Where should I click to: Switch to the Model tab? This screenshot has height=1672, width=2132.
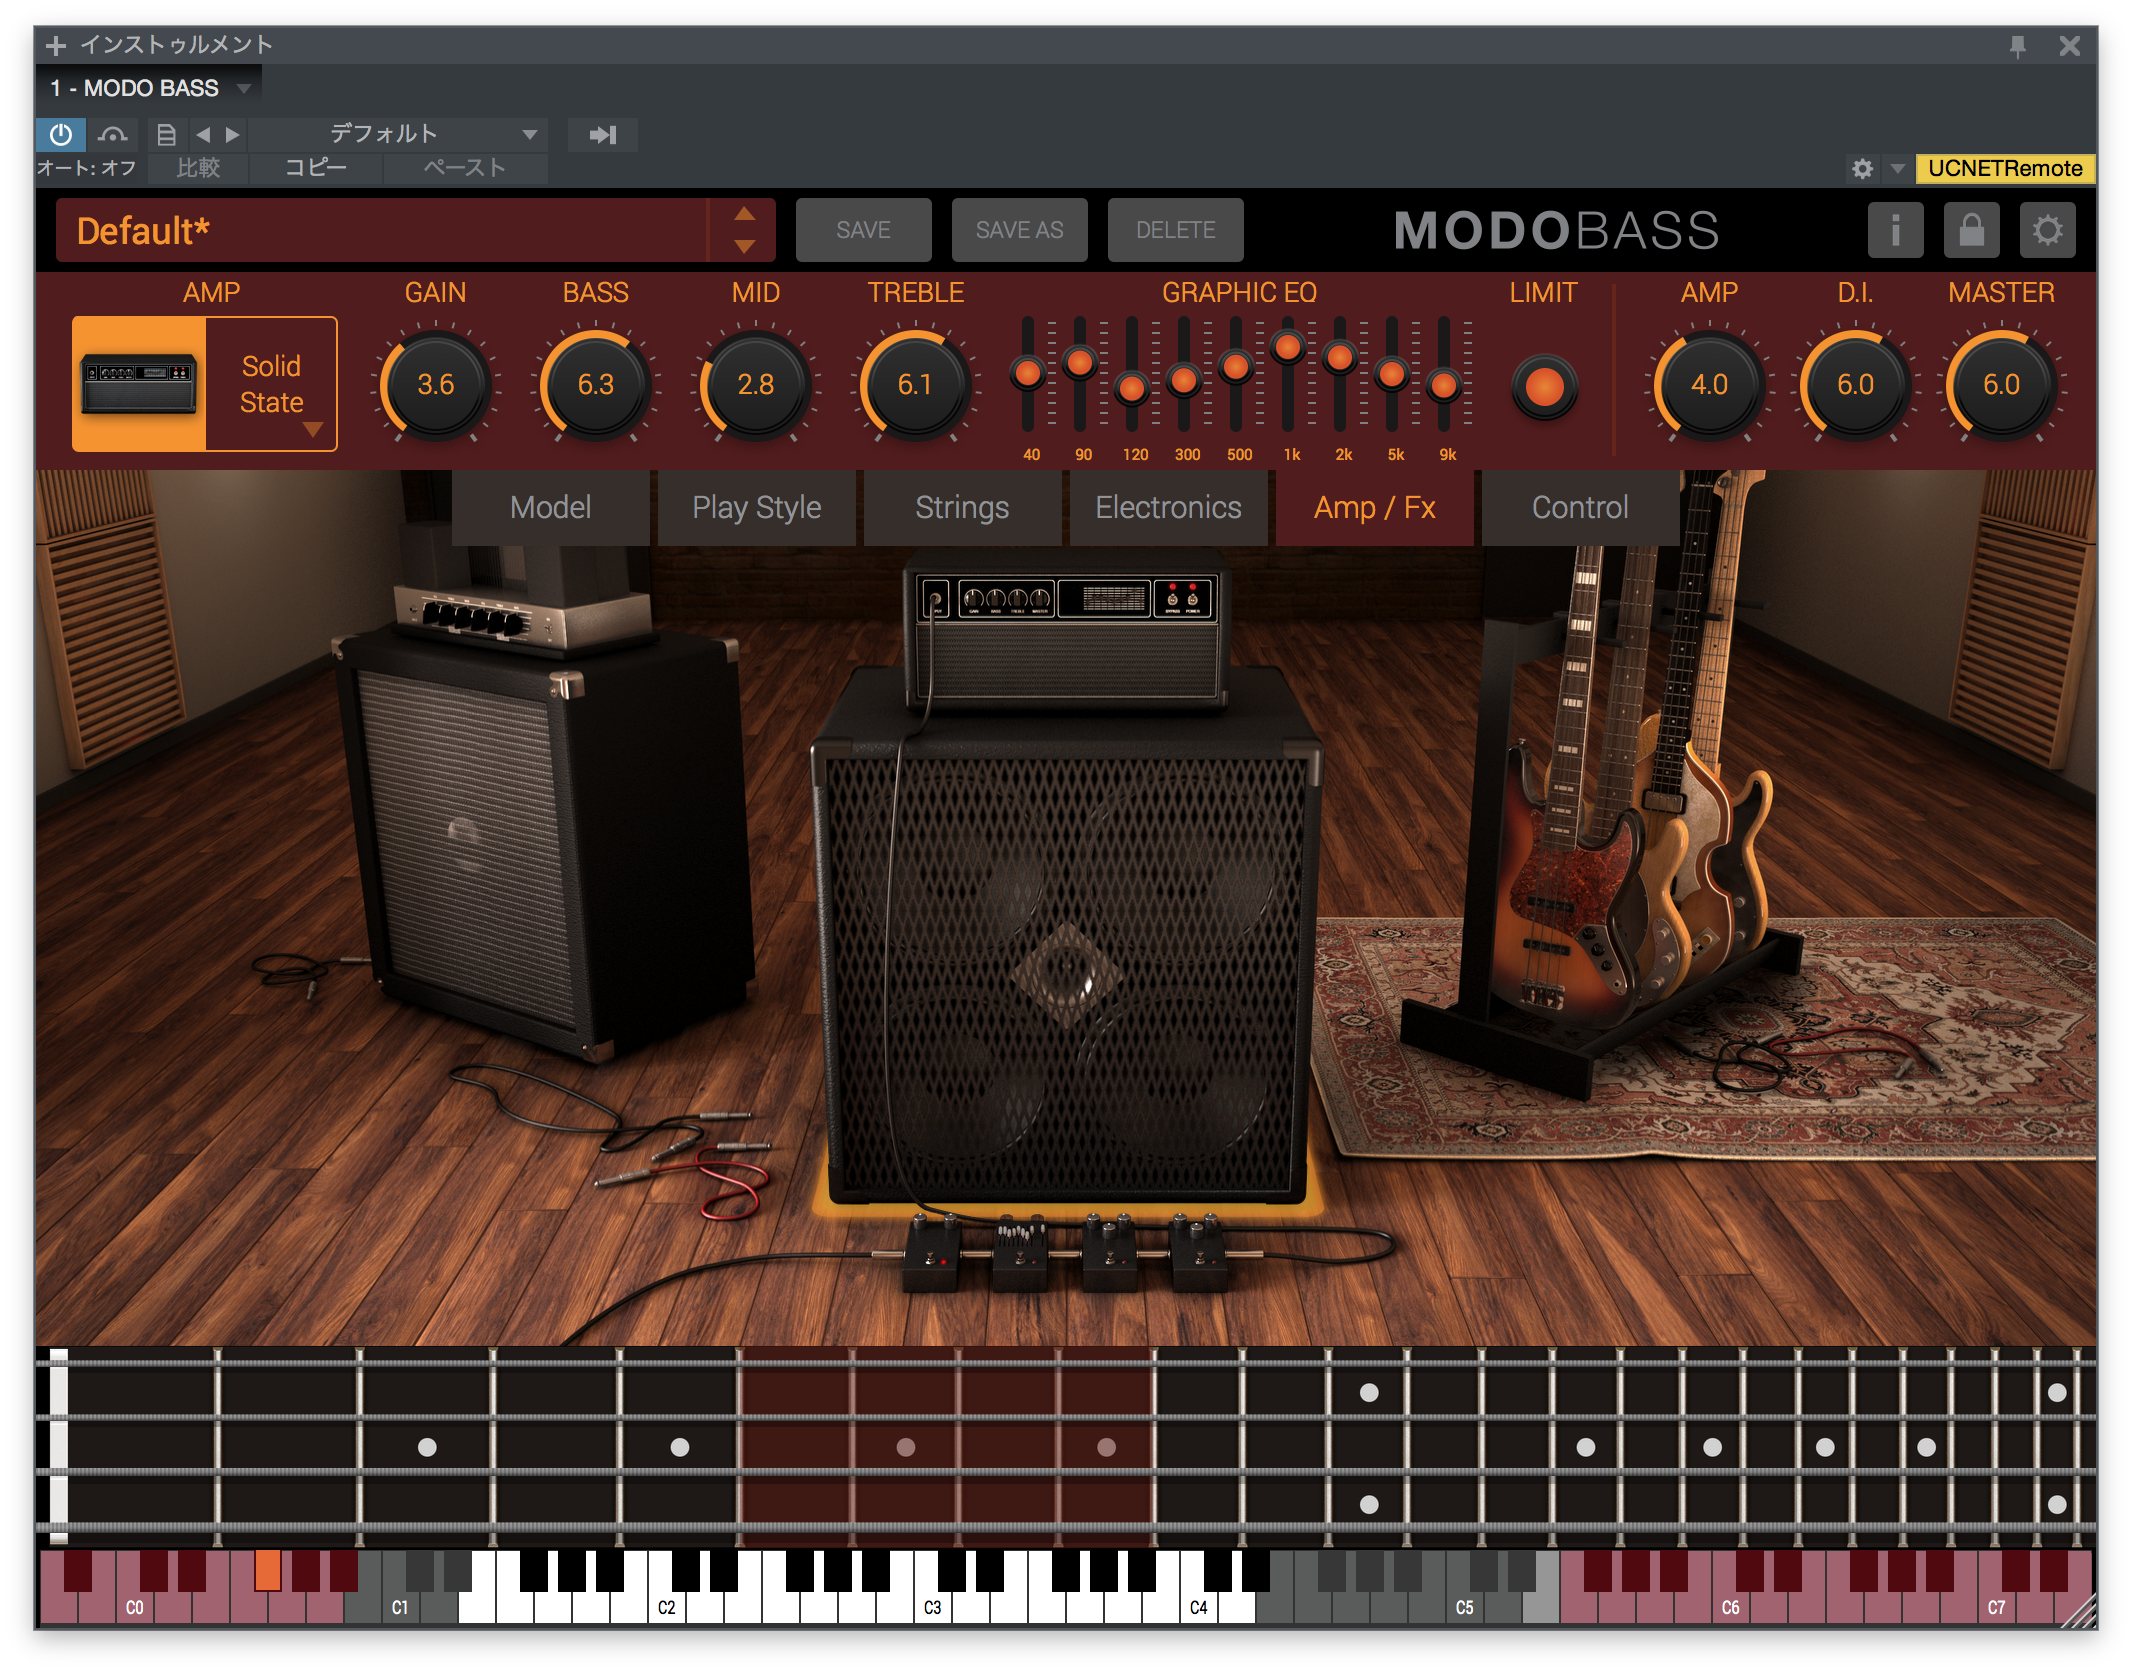click(x=550, y=507)
